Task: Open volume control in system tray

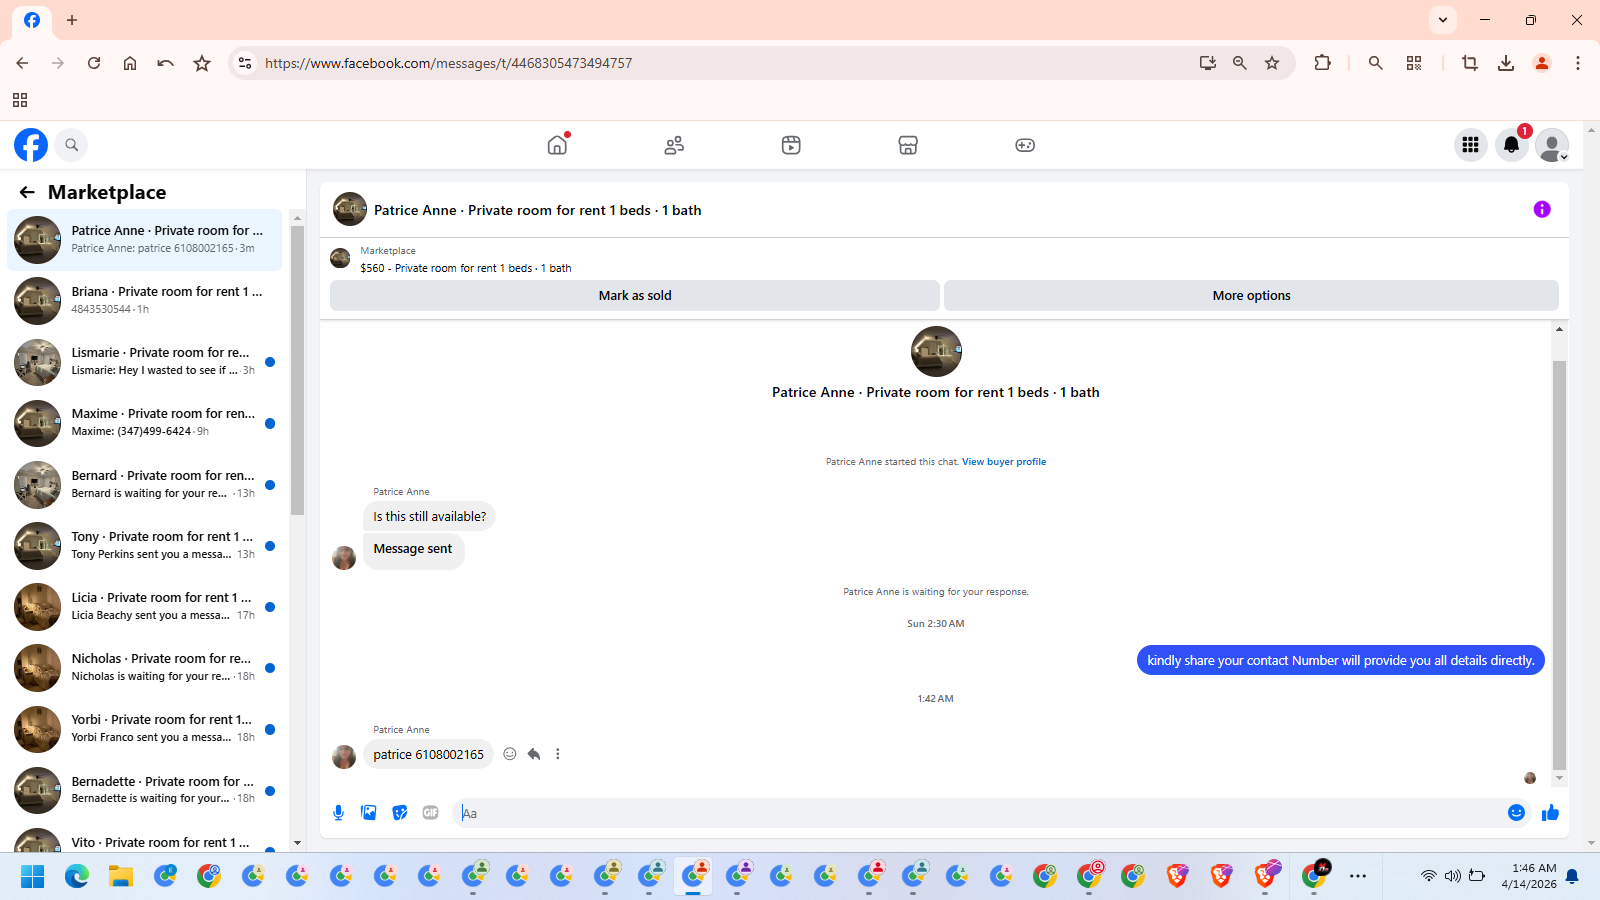Action: click(x=1452, y=876)
